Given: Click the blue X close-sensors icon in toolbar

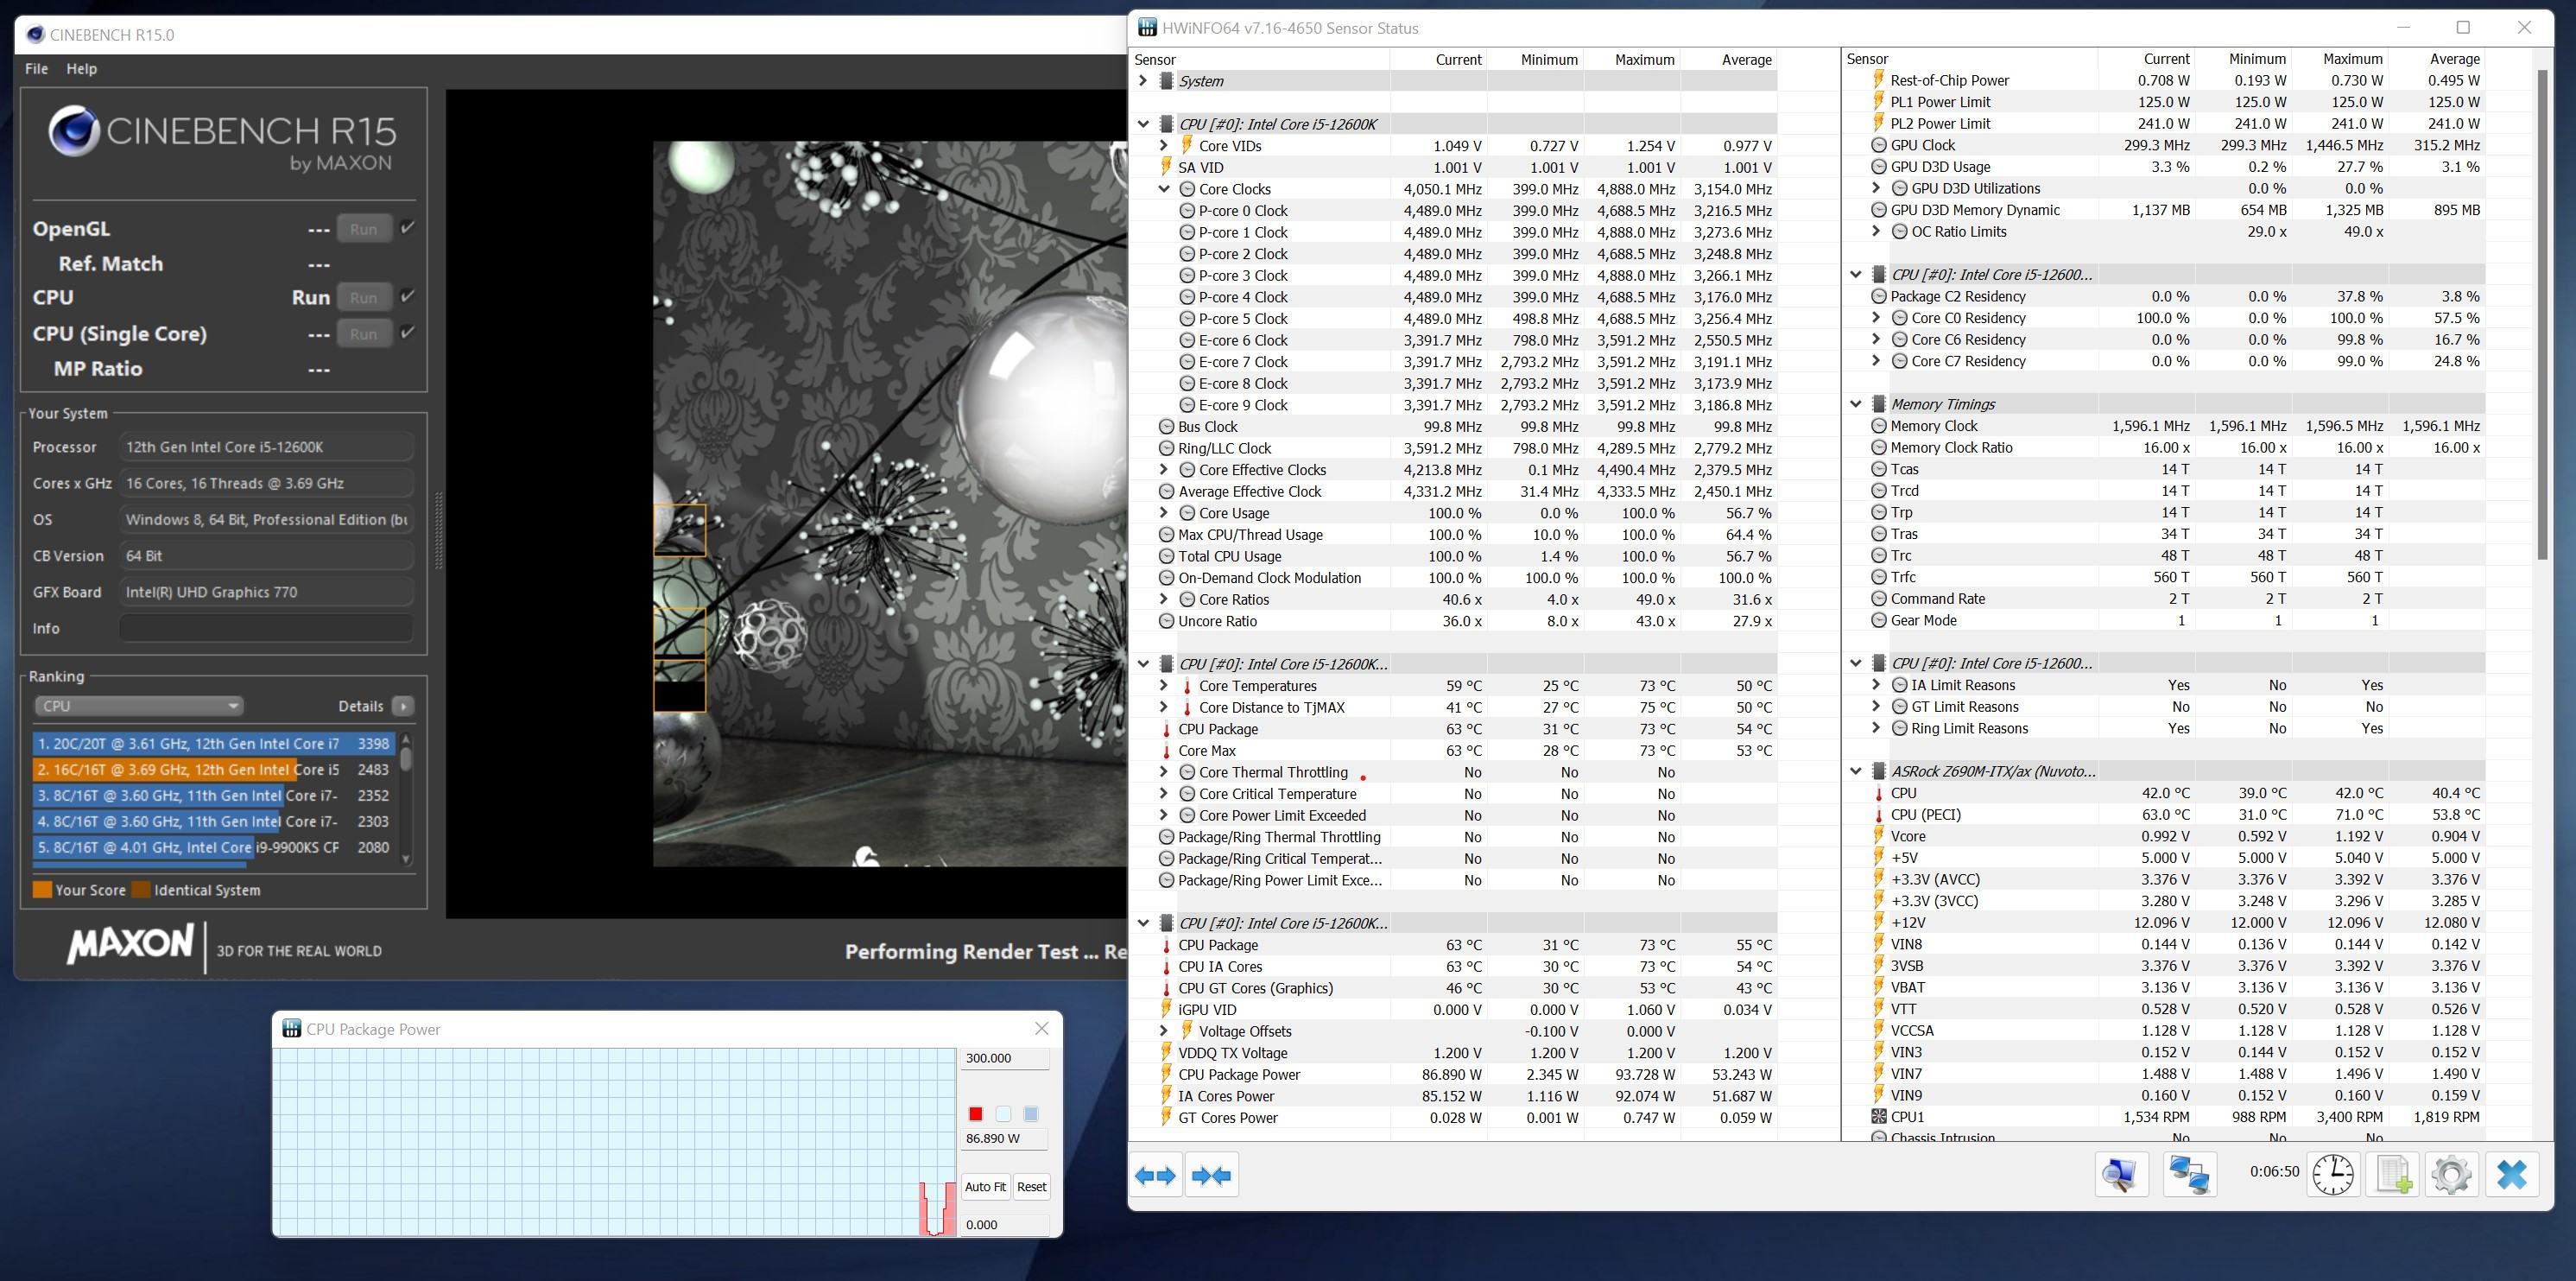Looking at the screenshot, I should point(2511,1174).
